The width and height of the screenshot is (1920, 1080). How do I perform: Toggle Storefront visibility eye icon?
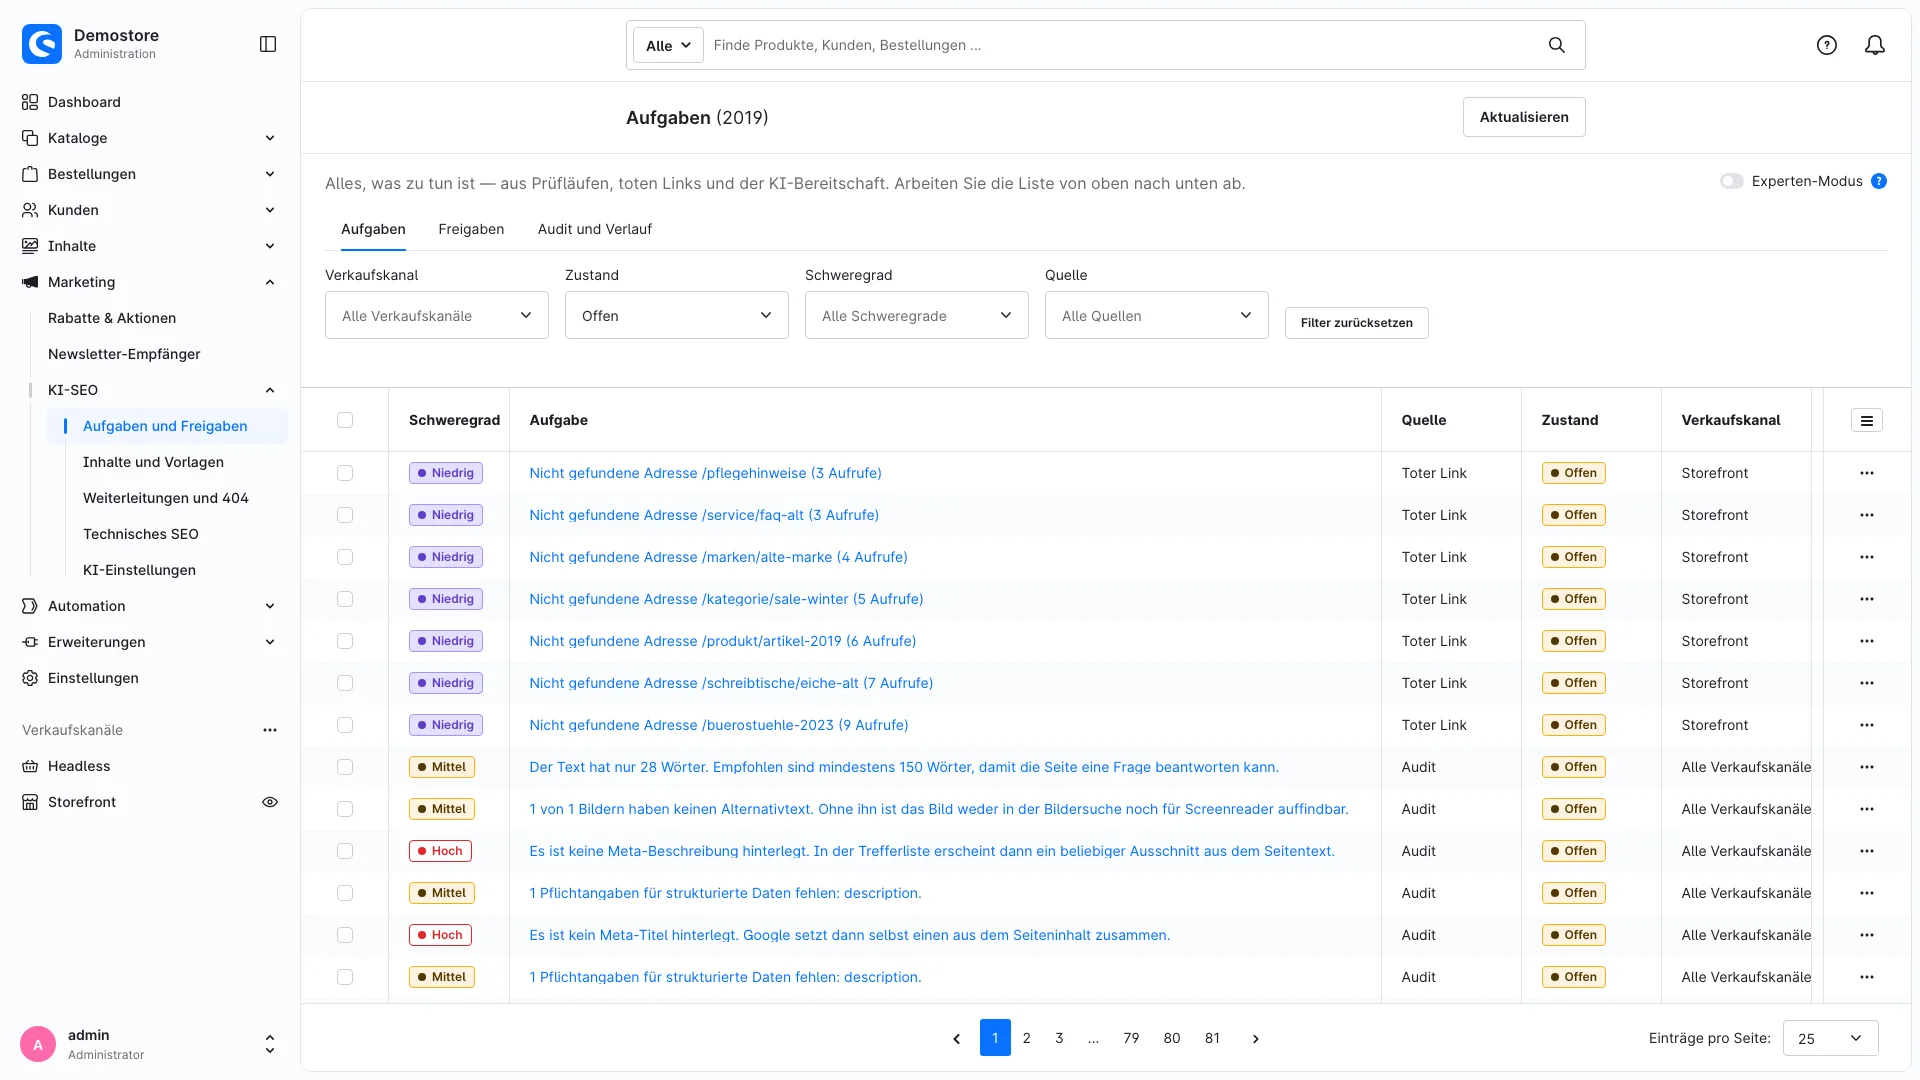pos(270,802)
